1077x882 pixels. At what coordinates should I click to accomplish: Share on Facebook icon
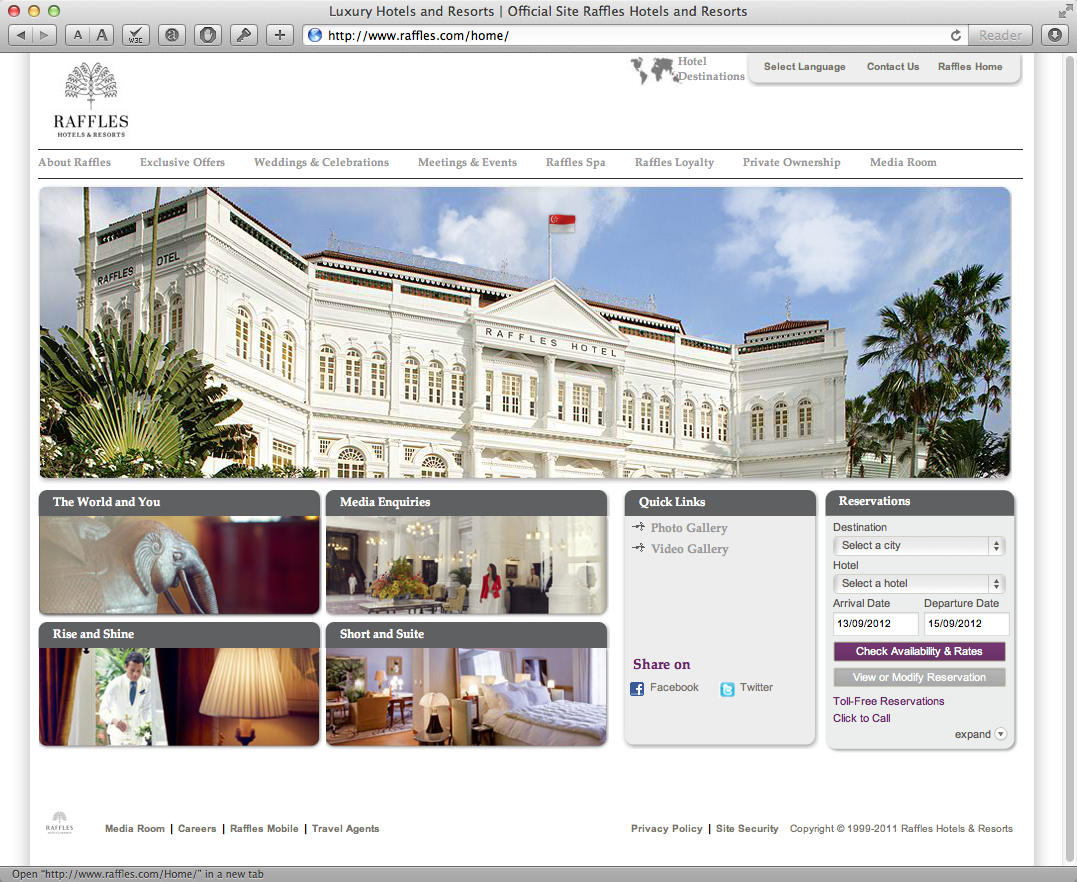pyautogui.click(x=637, y=688)
